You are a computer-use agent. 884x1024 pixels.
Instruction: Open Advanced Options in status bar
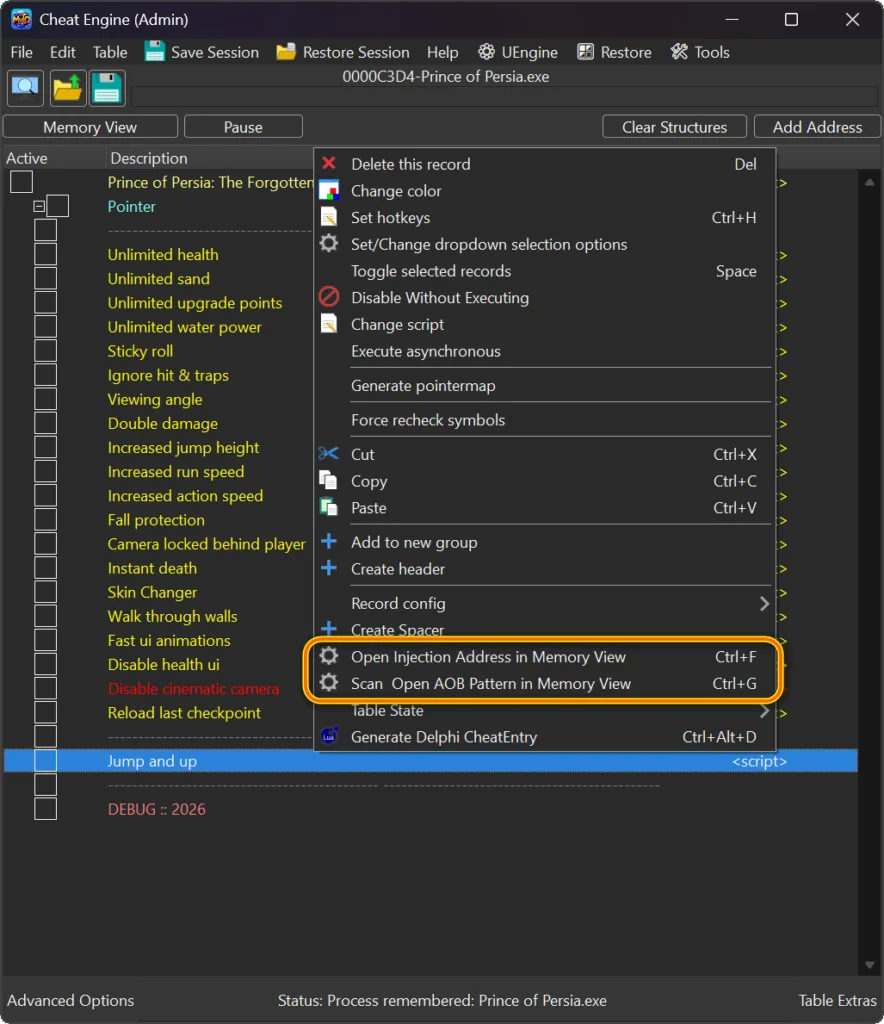pyautogui.click(x=71, y=1000)
